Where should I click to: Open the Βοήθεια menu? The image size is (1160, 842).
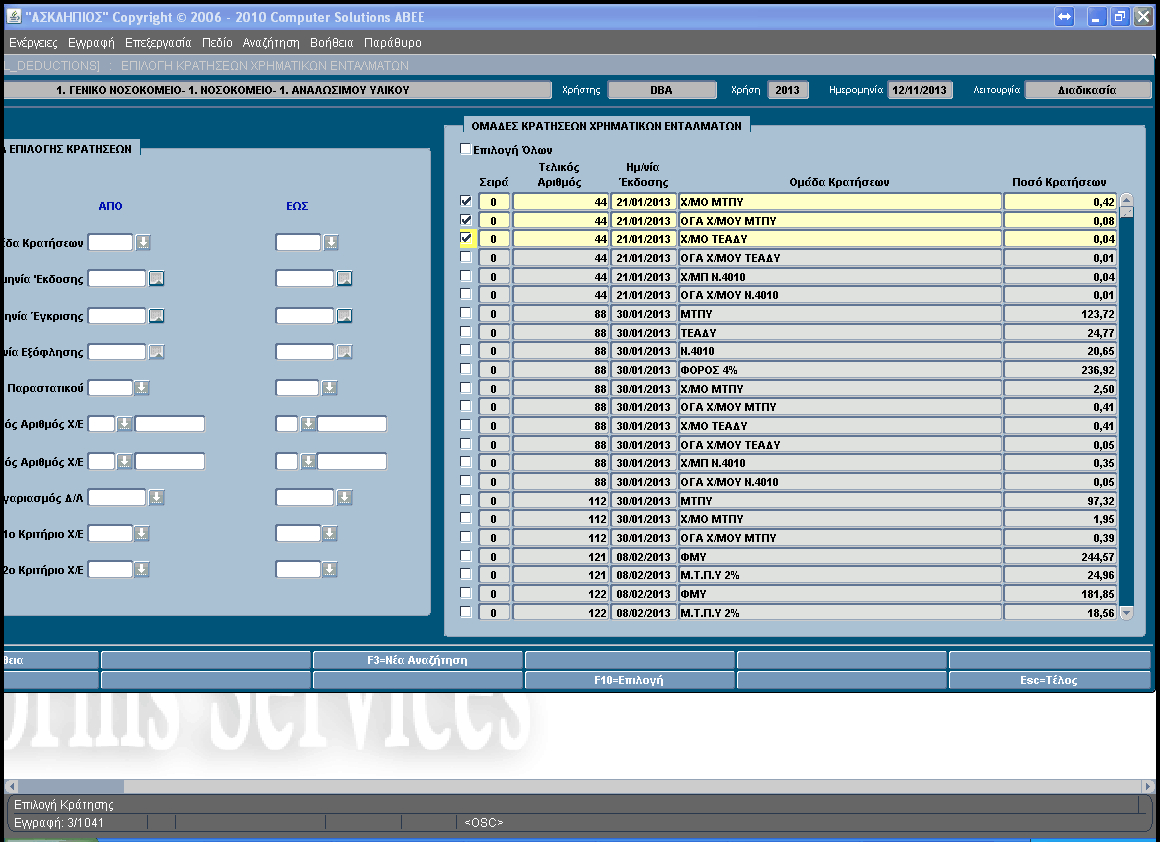tap(331, 43)
